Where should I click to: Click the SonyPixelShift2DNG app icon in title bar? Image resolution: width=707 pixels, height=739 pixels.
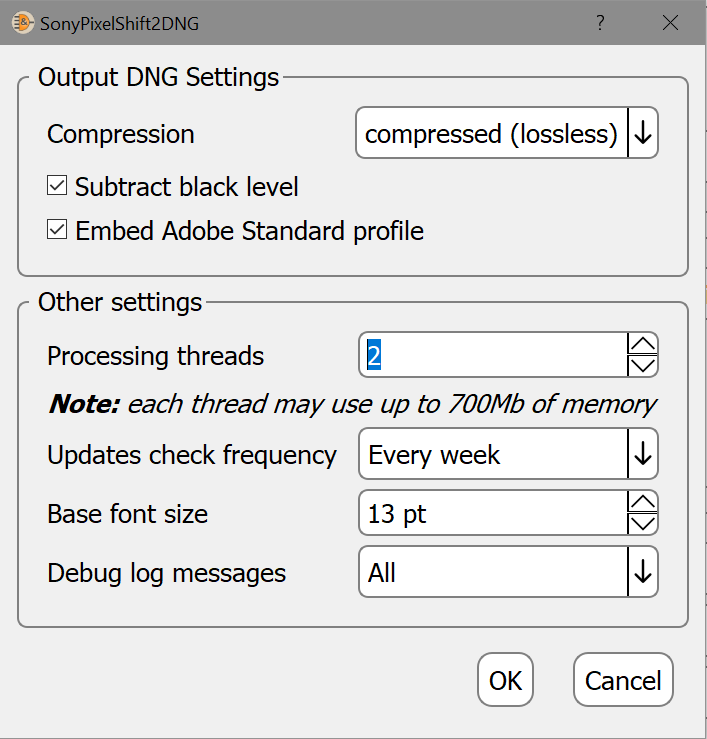click(x=22, y=23)
